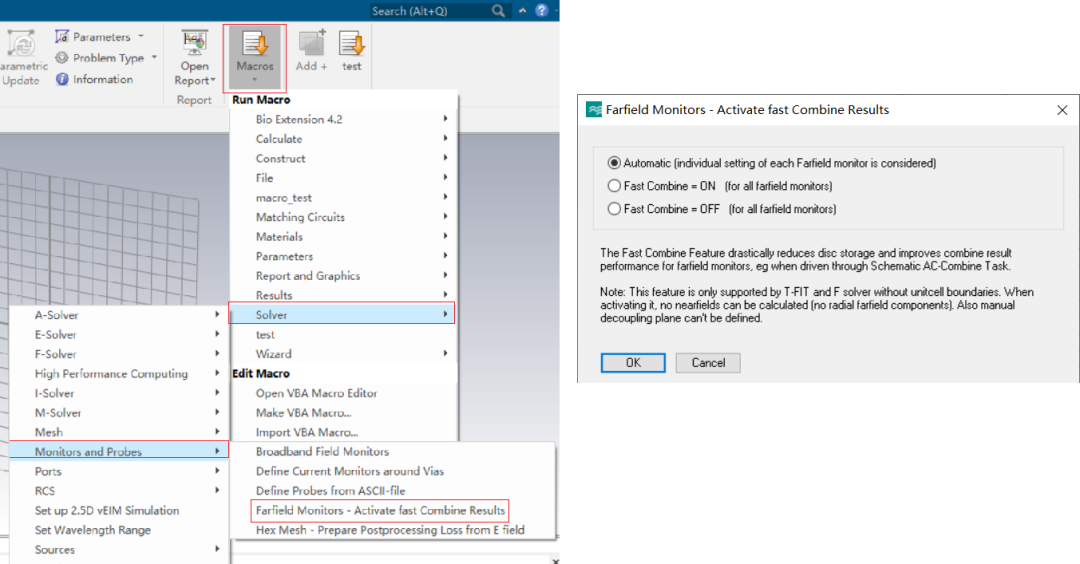Expand the Problem Type dropdown

click(154, 58)
